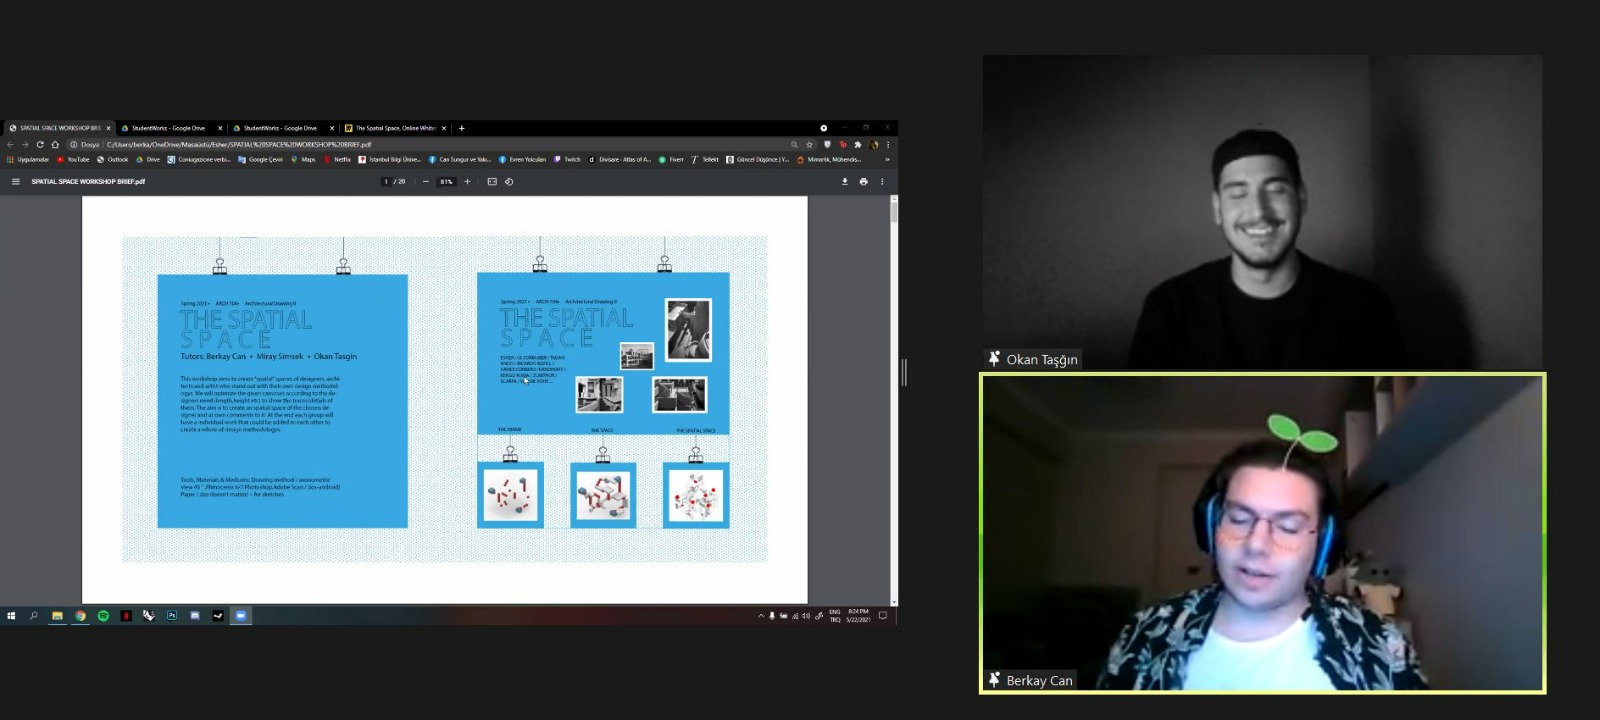Select Okan Taşgın's video tile
The height and width of the screenshot is (720, 1600).
(1262, 212)
